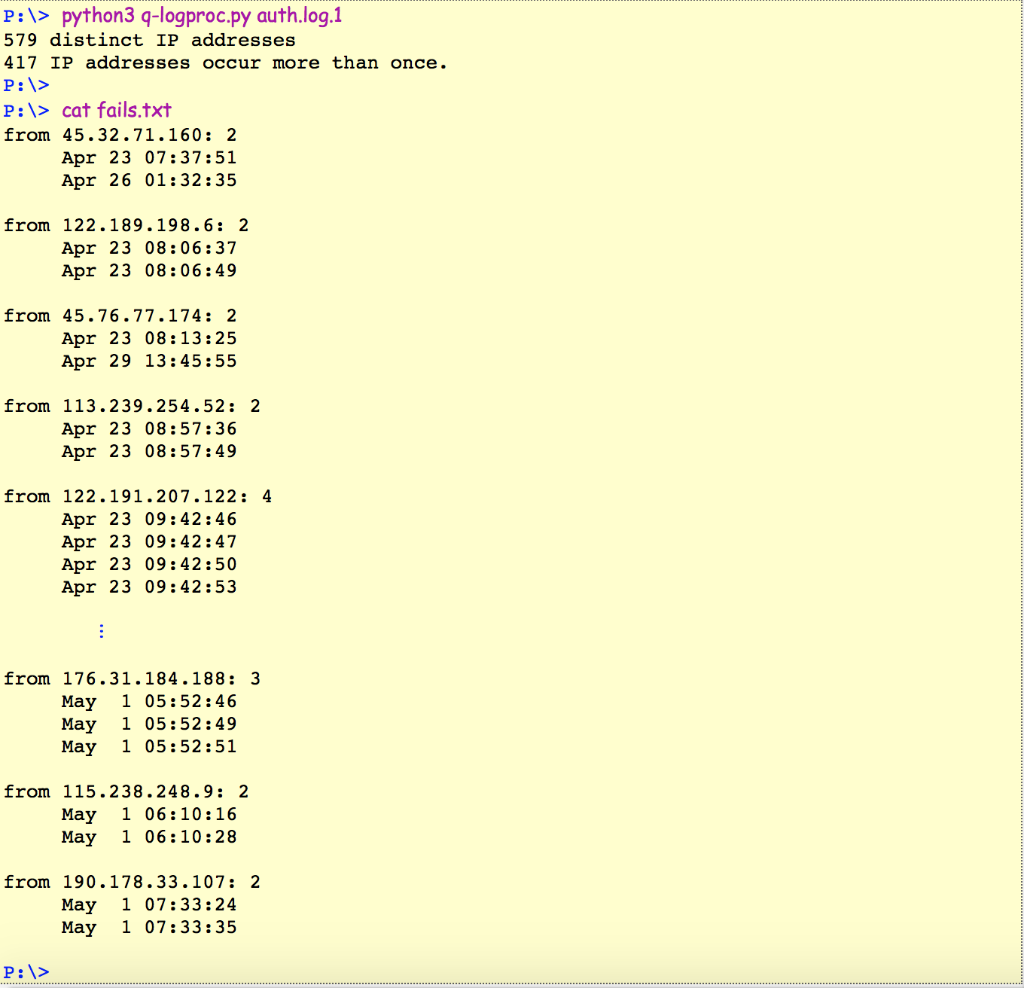This screenshot has height=988, width=1024.
Task: Select the timestamp 'May 1 05:52:46'
Action: (x=150, y=701)
